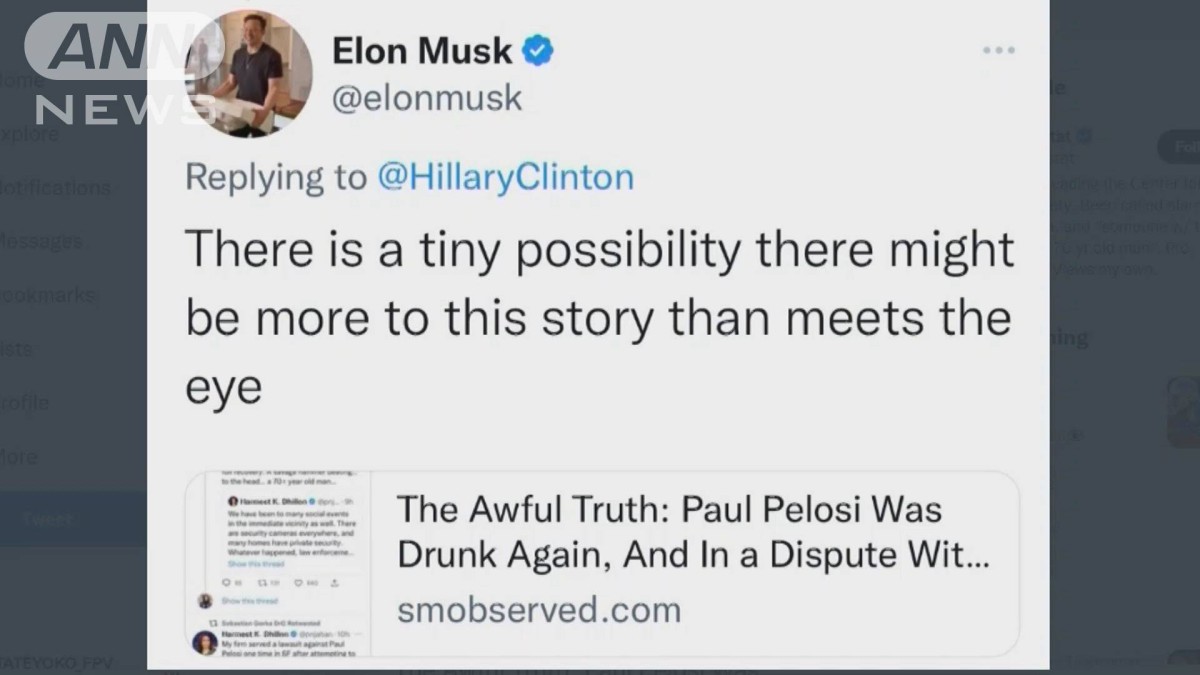The height and width of the screenshot is (675, 1200).
Task: Open Messages in the sidebar
Action: pos(42,242)
